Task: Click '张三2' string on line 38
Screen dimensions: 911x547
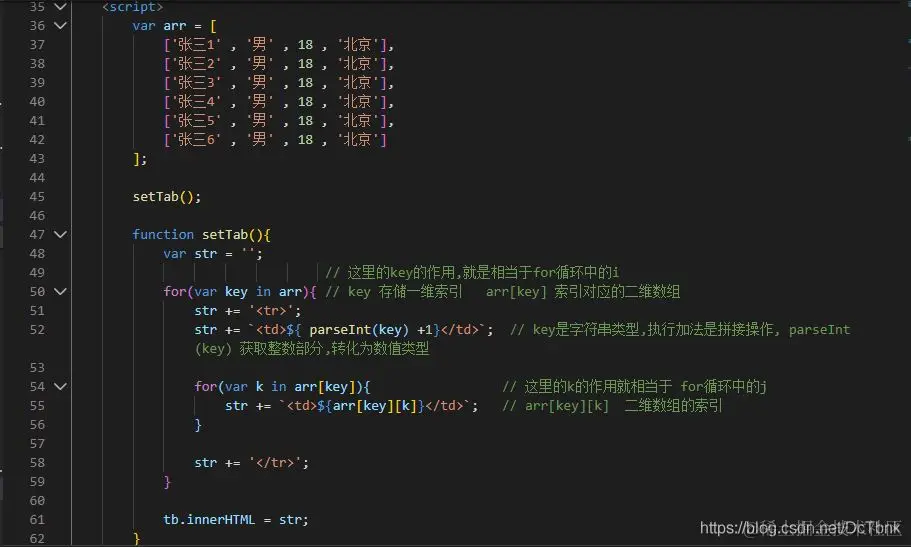Action: click(x=196, y=63)
